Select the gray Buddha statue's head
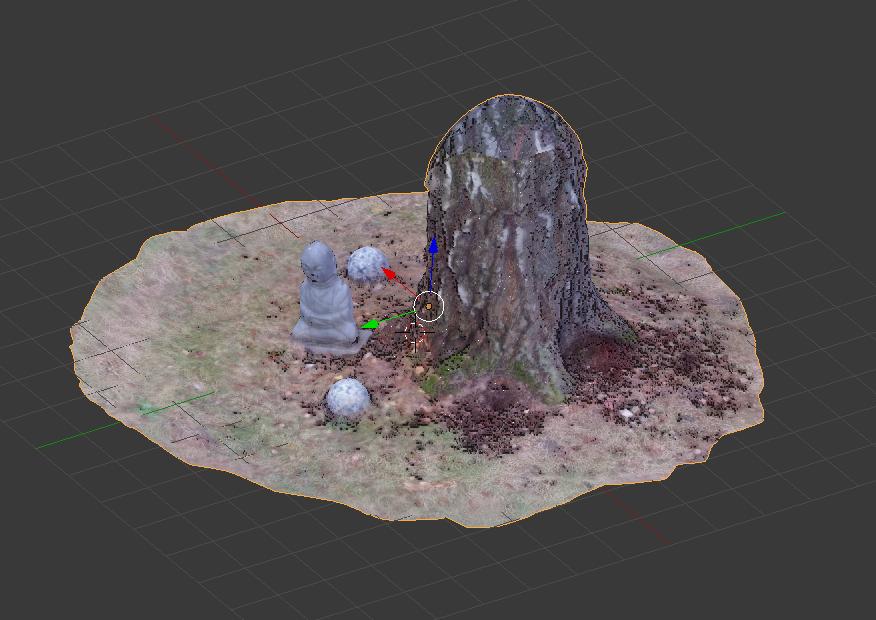This screenshot has height=620, width=876. (x=318, y=263)
